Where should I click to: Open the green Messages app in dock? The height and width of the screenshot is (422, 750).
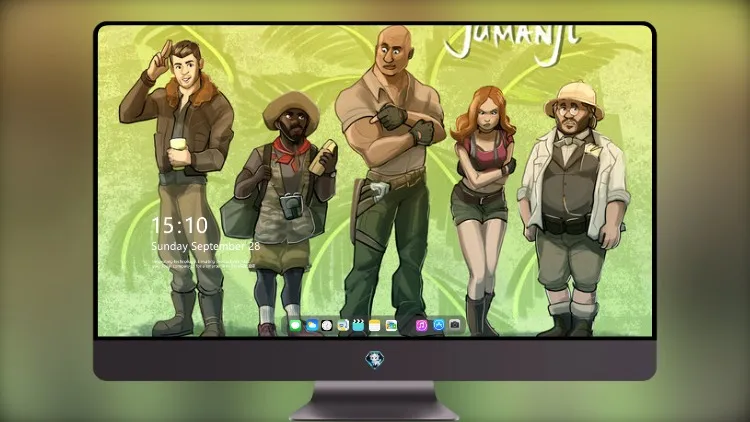coord(296,326)
